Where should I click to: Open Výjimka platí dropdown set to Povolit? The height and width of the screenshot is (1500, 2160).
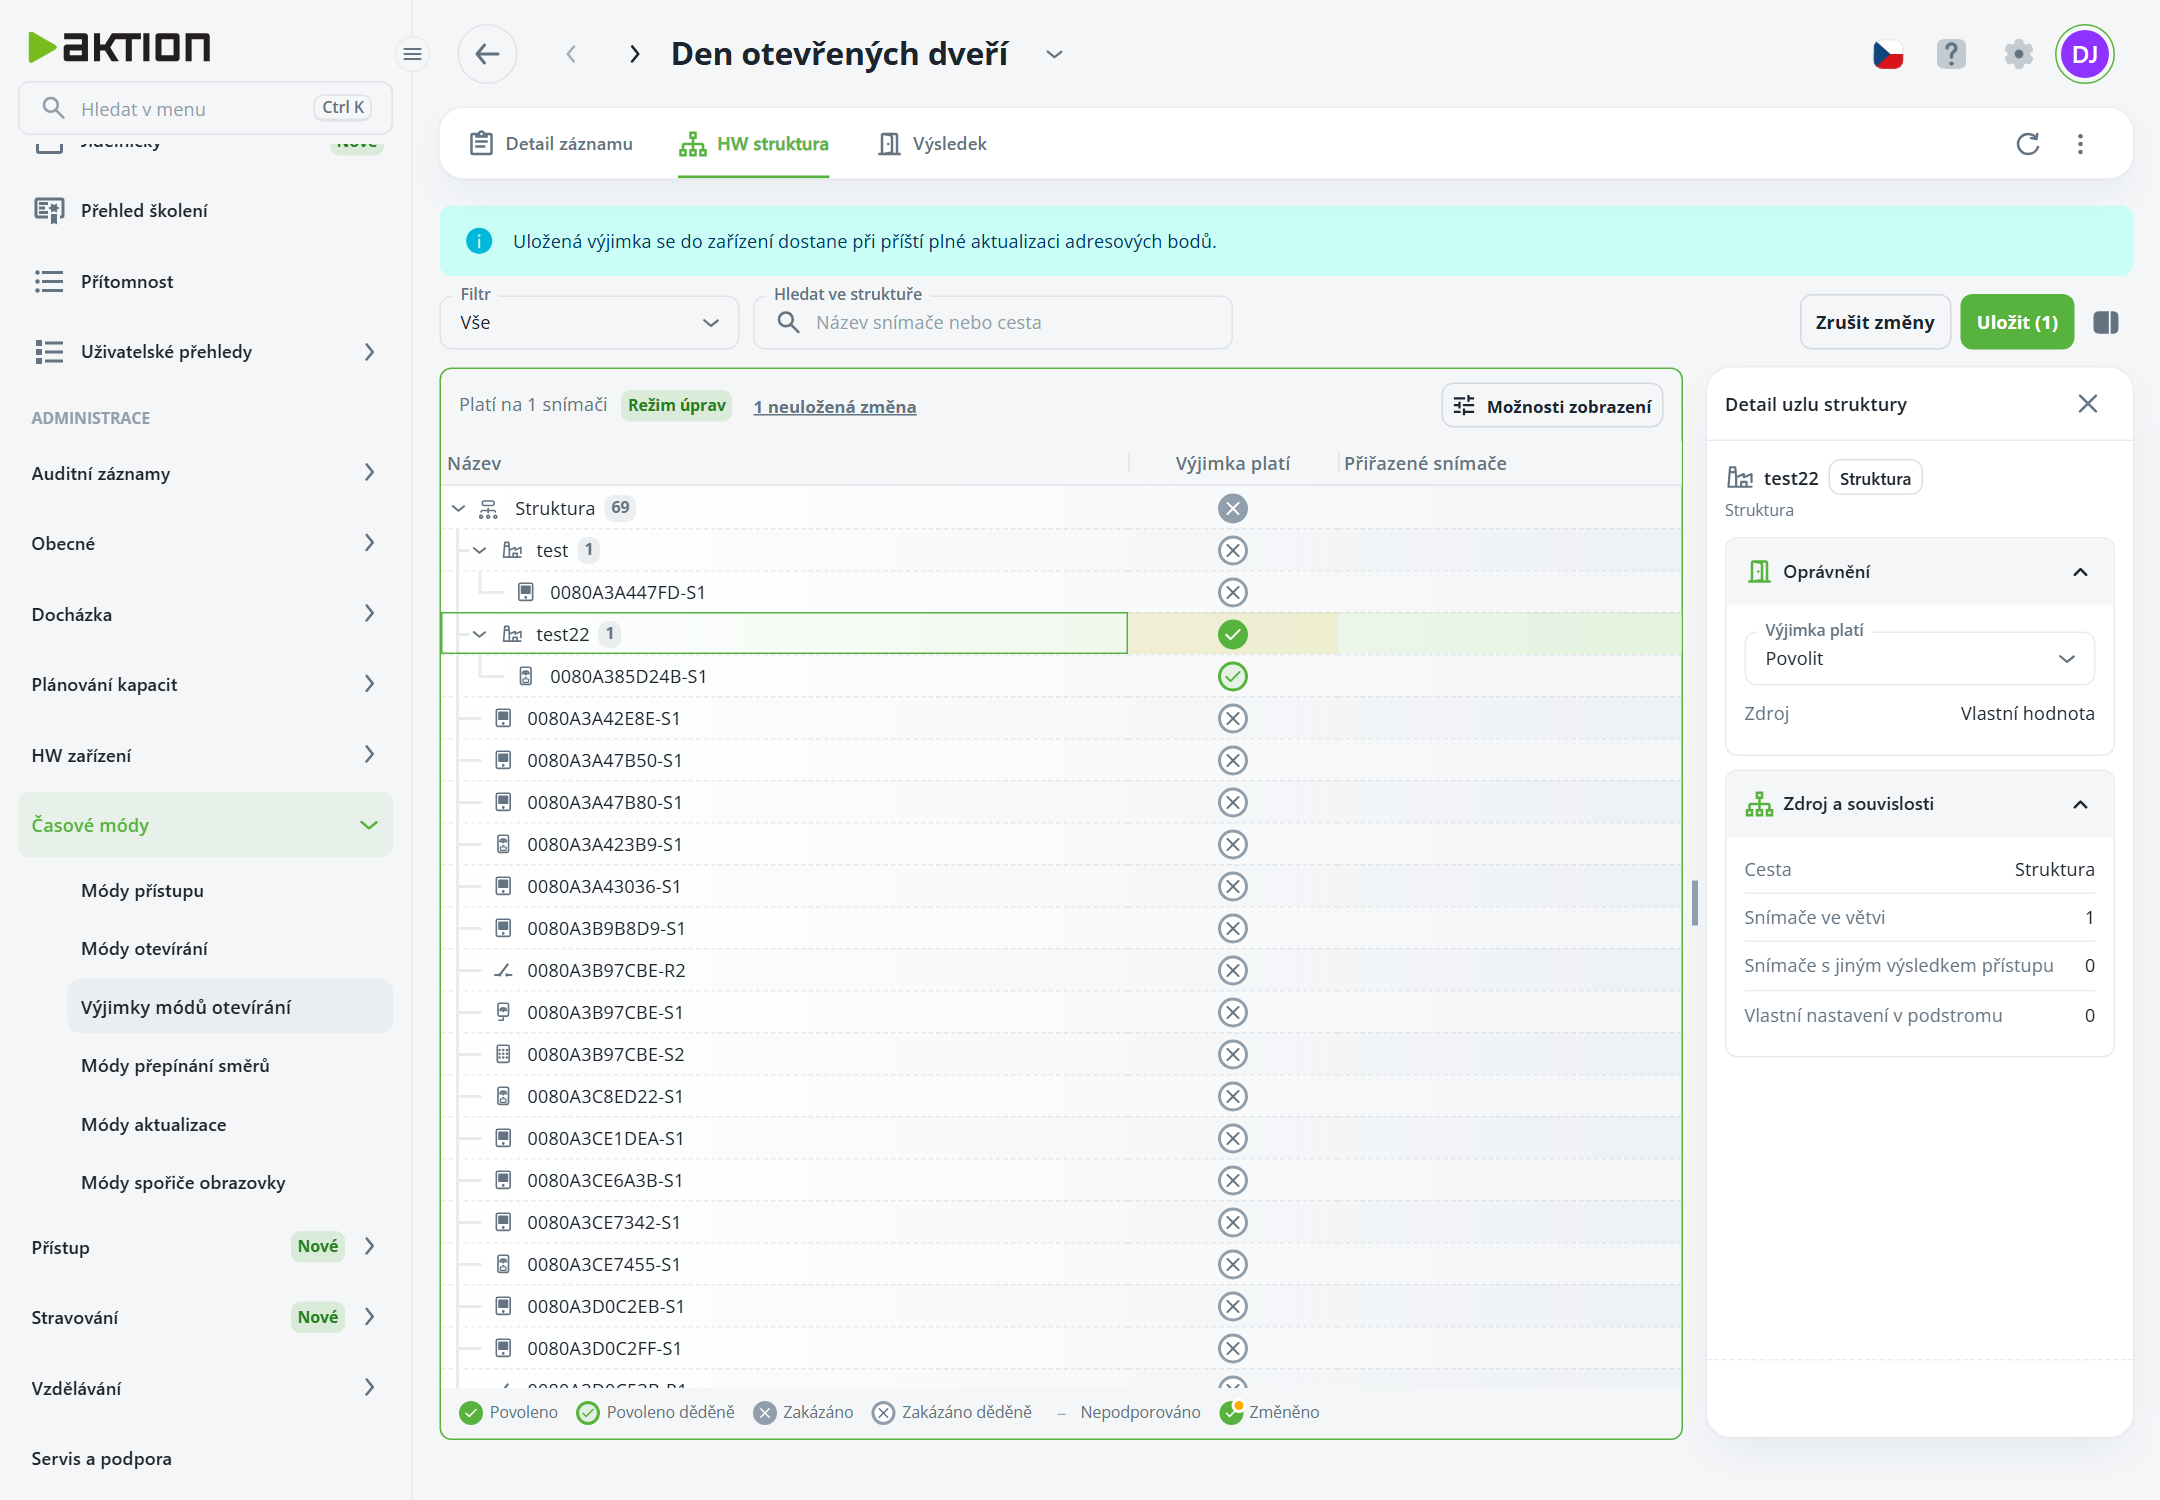(1919, 658)
